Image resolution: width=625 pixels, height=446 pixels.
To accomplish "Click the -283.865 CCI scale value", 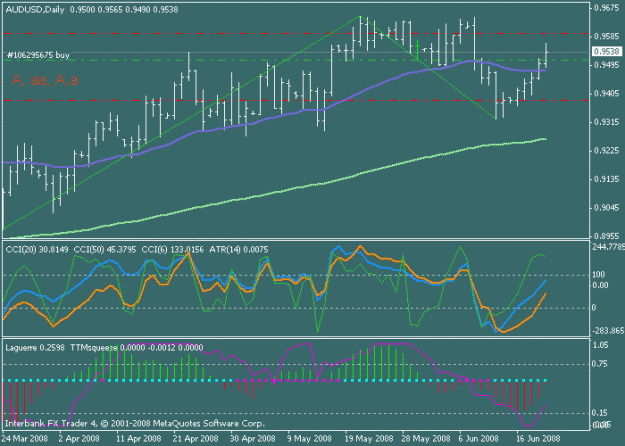I will [x=608, y=331].
